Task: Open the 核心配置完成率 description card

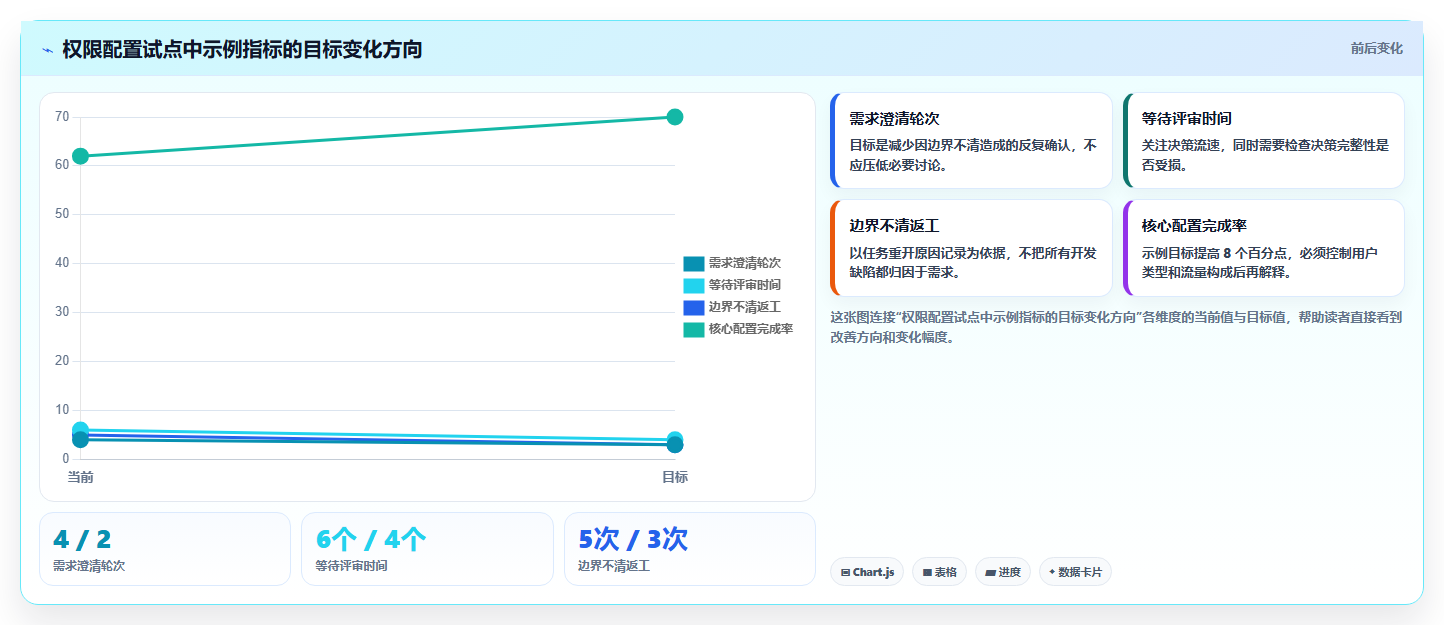Action: (1264, 248)
